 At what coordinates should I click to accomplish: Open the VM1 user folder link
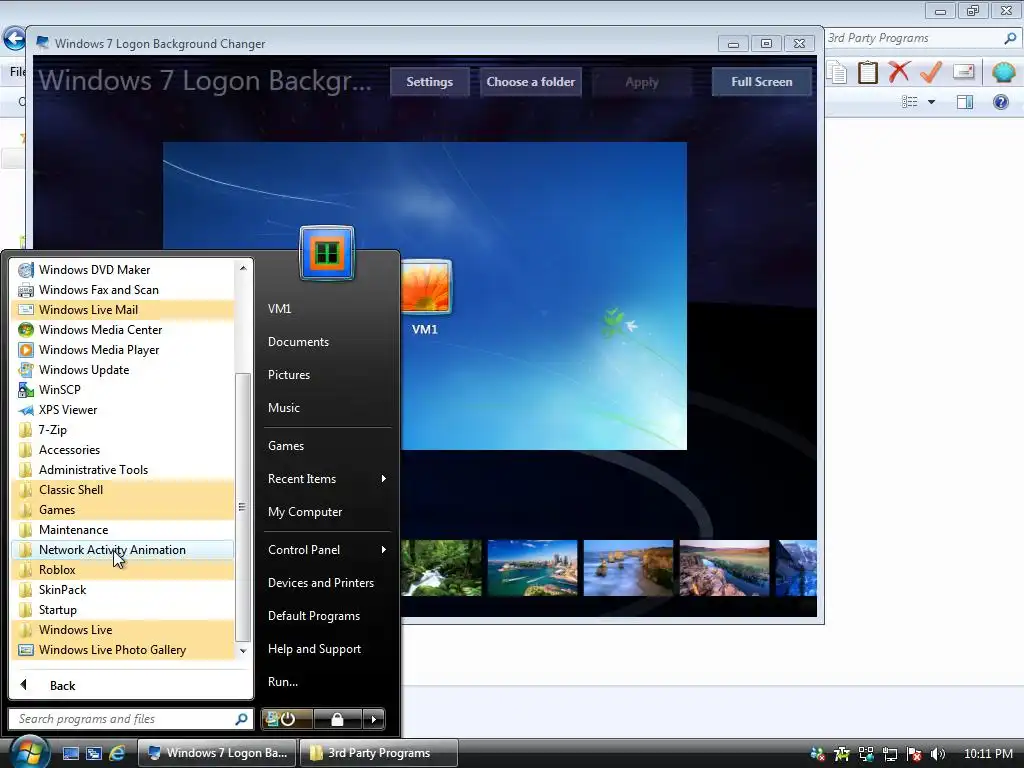[x=280, y=309]
